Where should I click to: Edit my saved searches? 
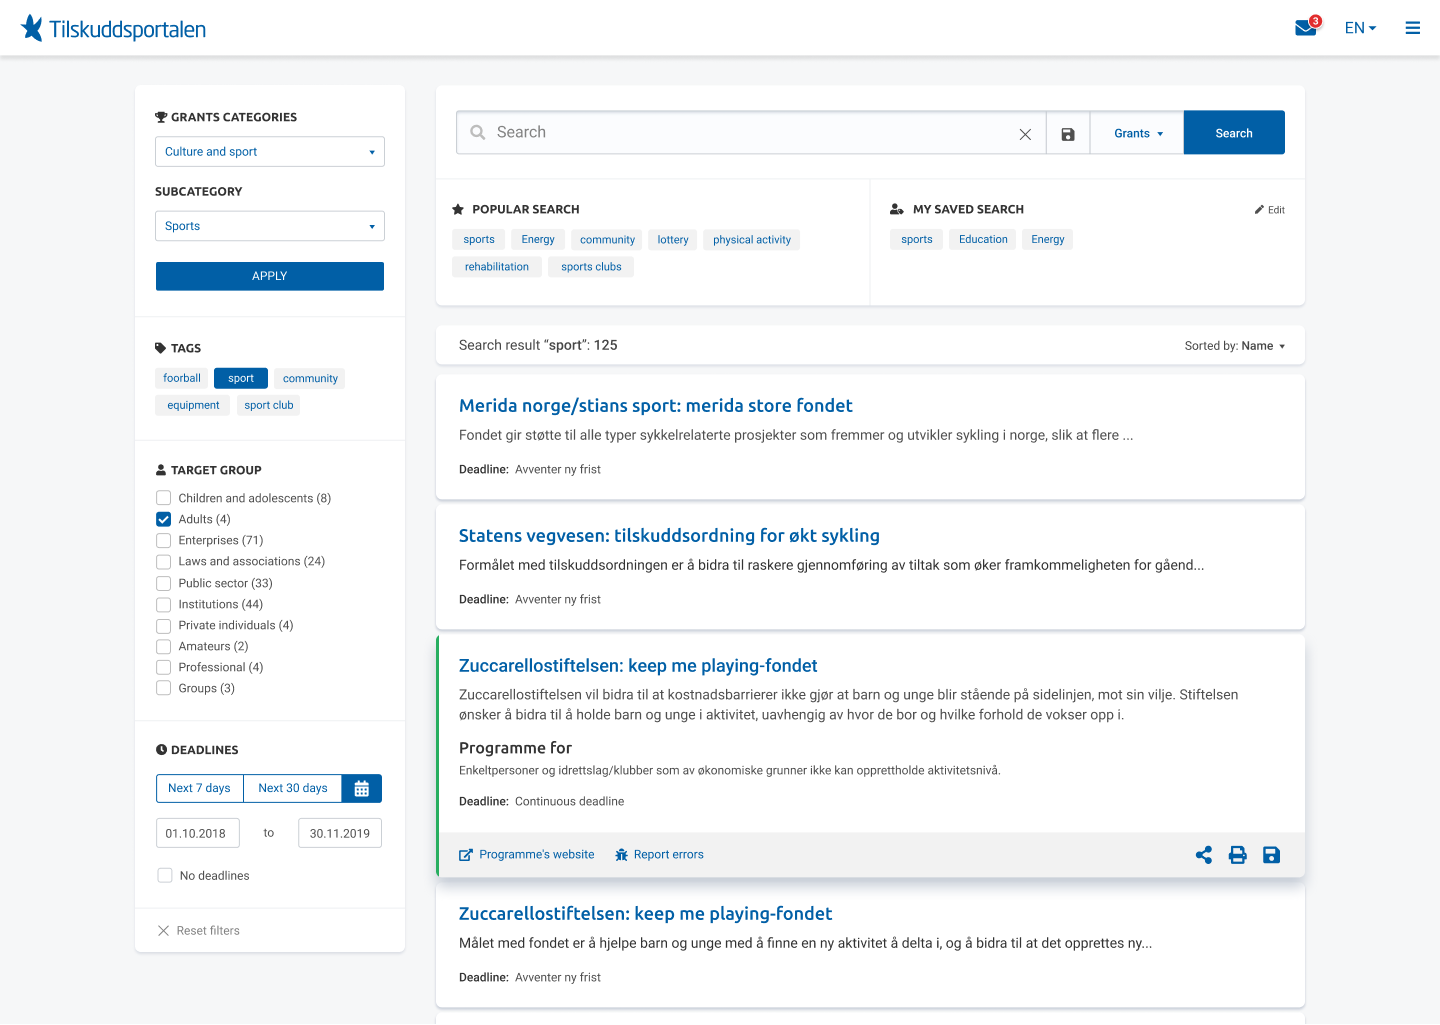[1270, 210]
